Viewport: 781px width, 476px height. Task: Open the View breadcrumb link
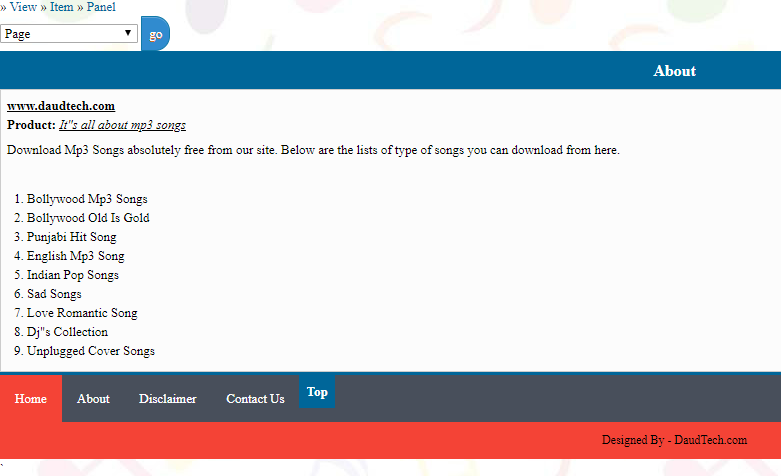point(23,7)
